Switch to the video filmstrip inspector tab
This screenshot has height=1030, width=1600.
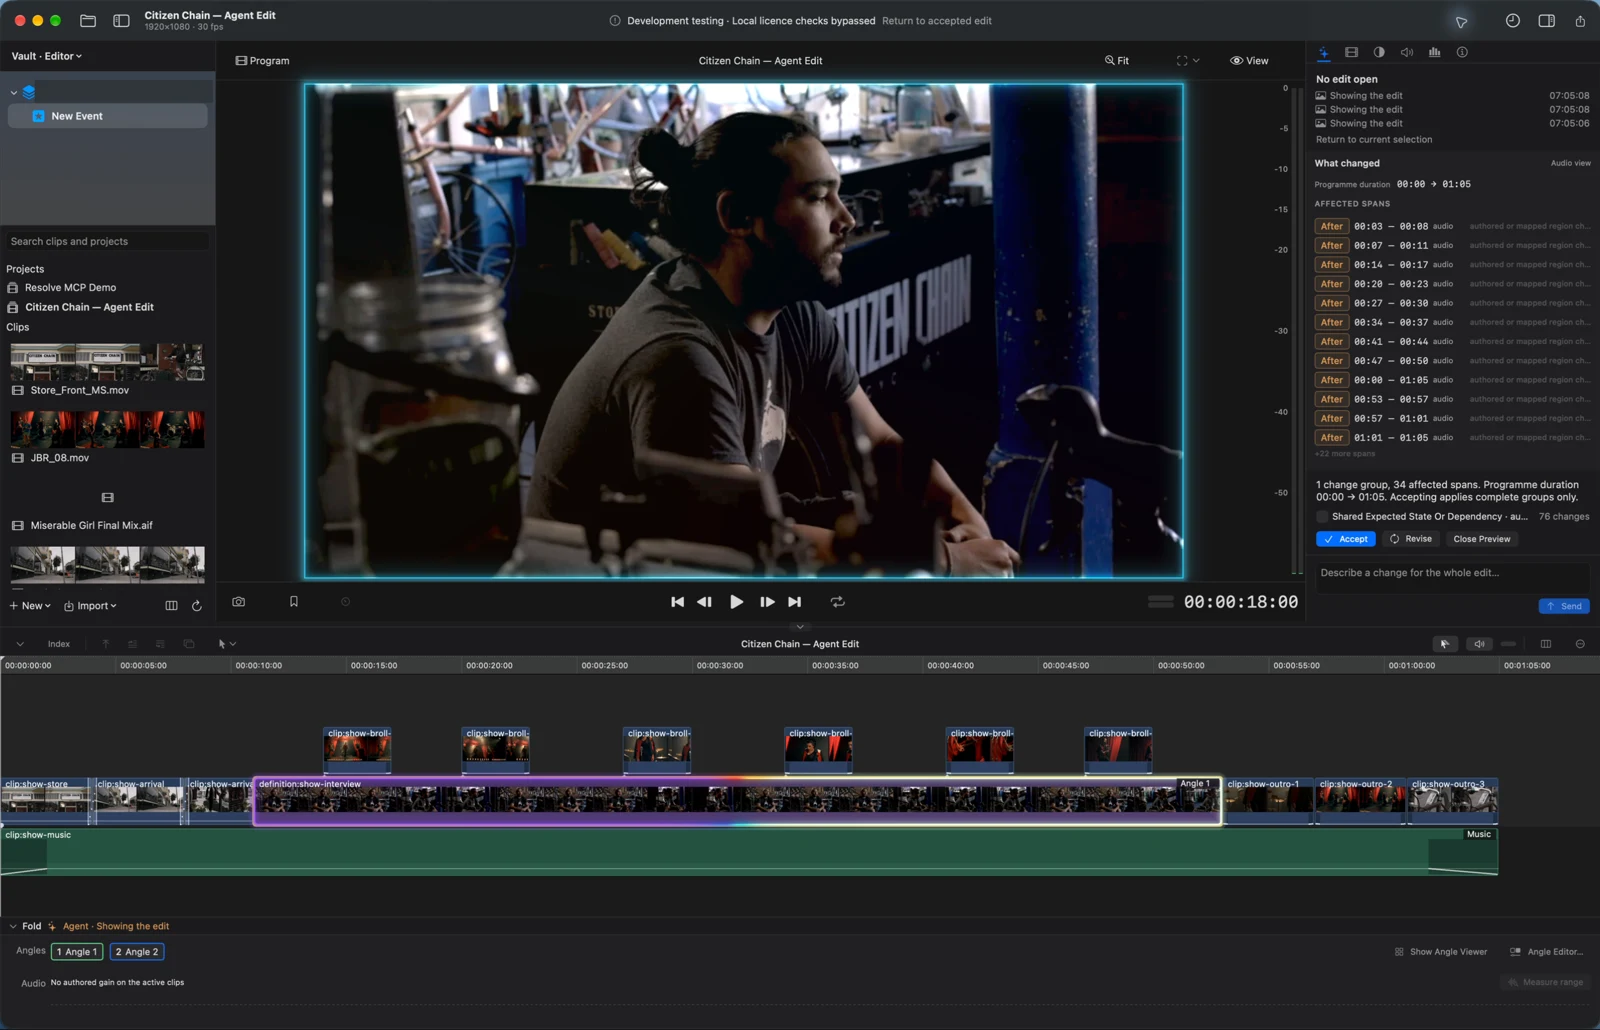(x=1351, y=52)
